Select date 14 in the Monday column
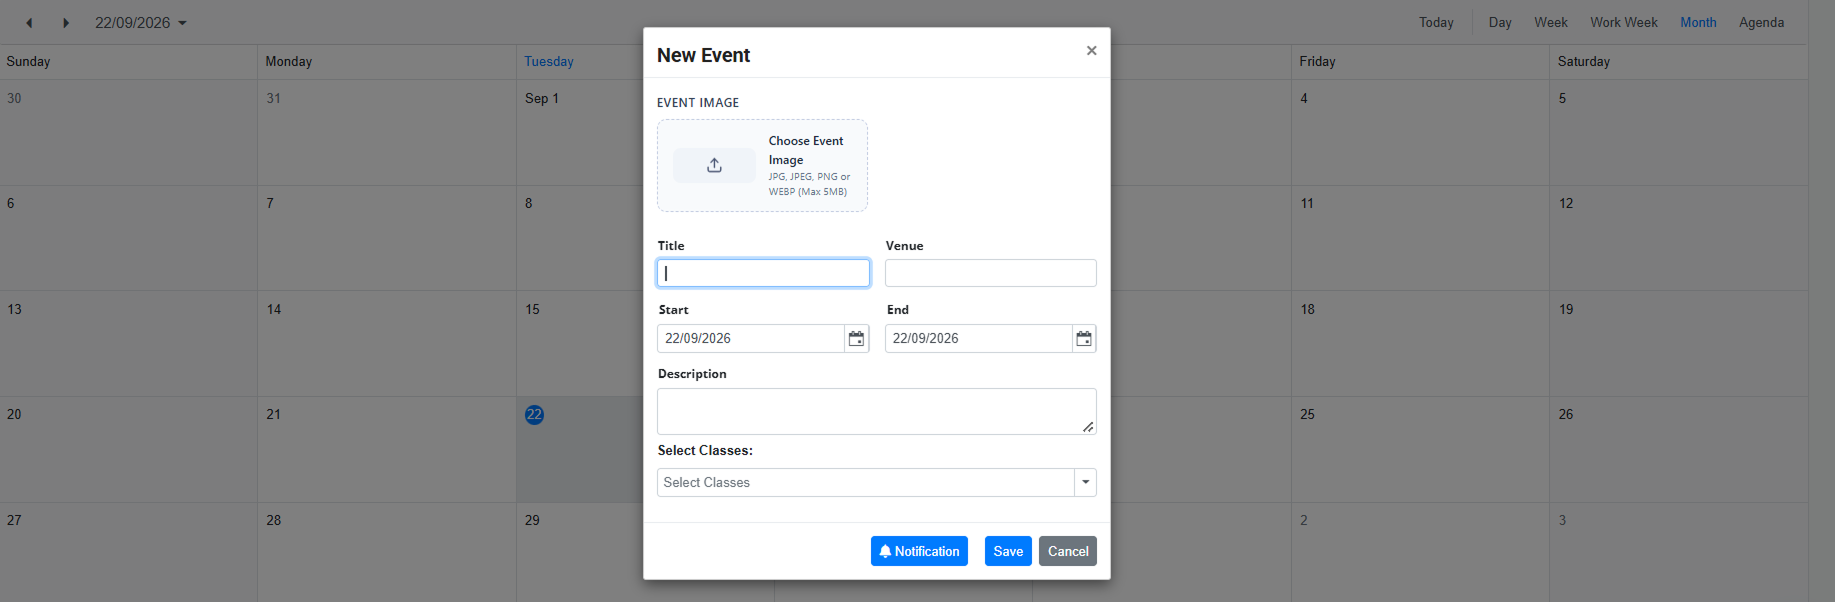The height and width of the screenshot is (602, 1835). (274, 310)
